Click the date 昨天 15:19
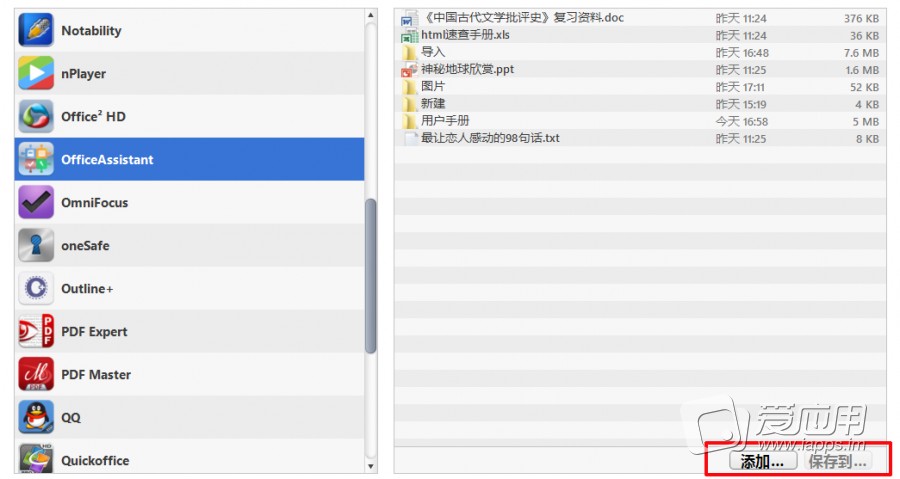 click(x=741, y=104)
